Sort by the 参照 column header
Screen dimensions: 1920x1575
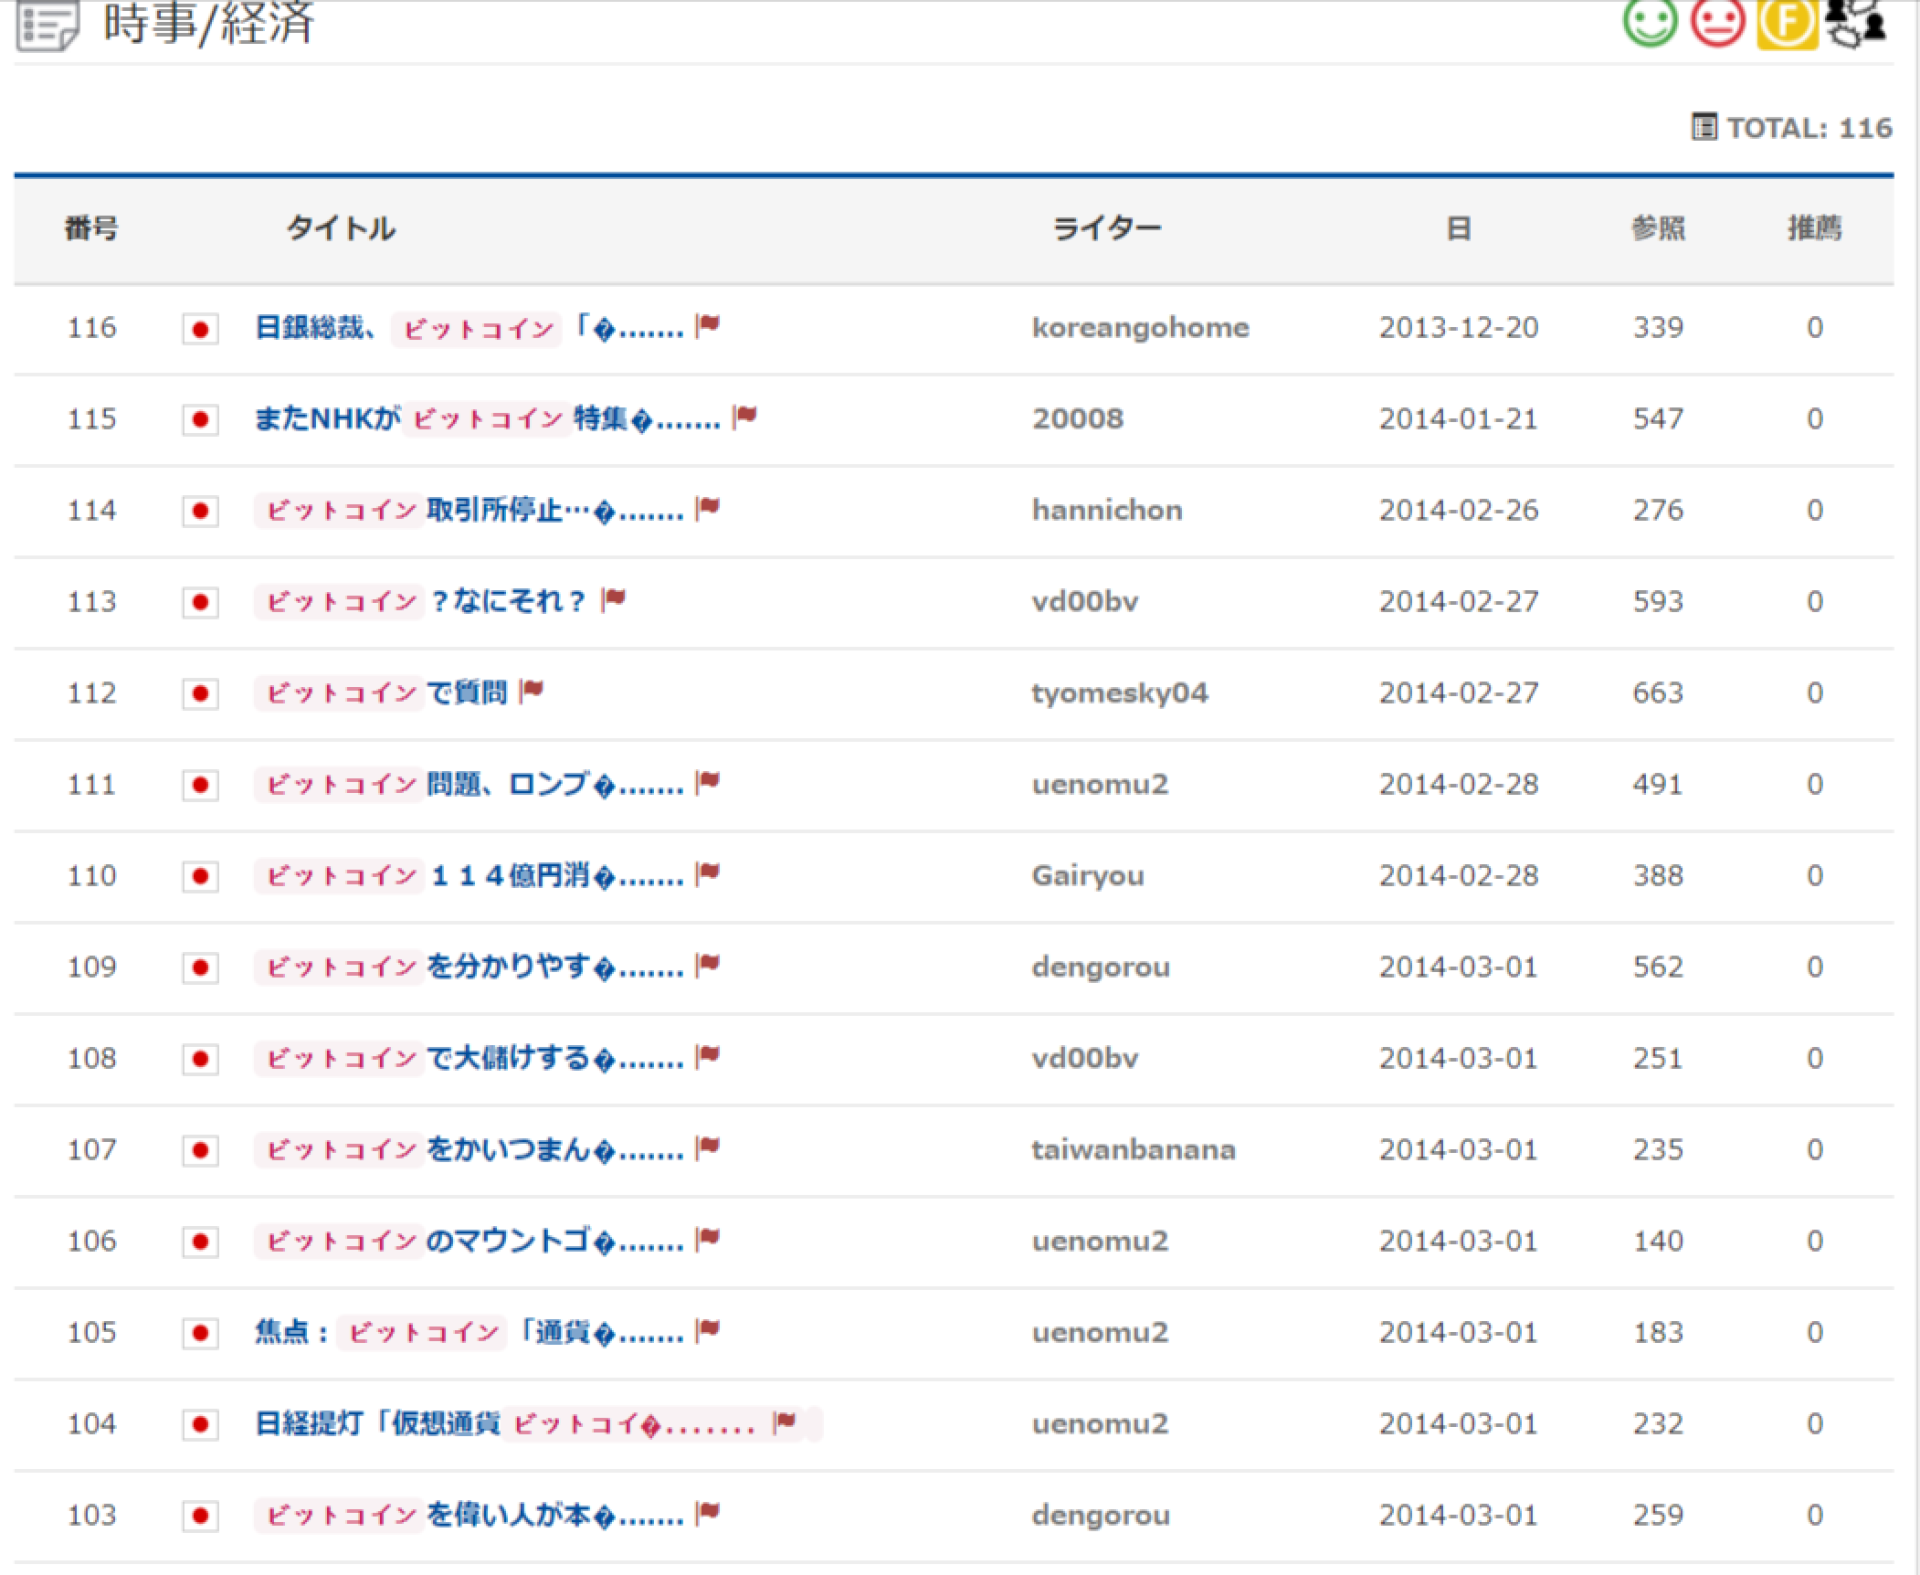click(1658, 229)
